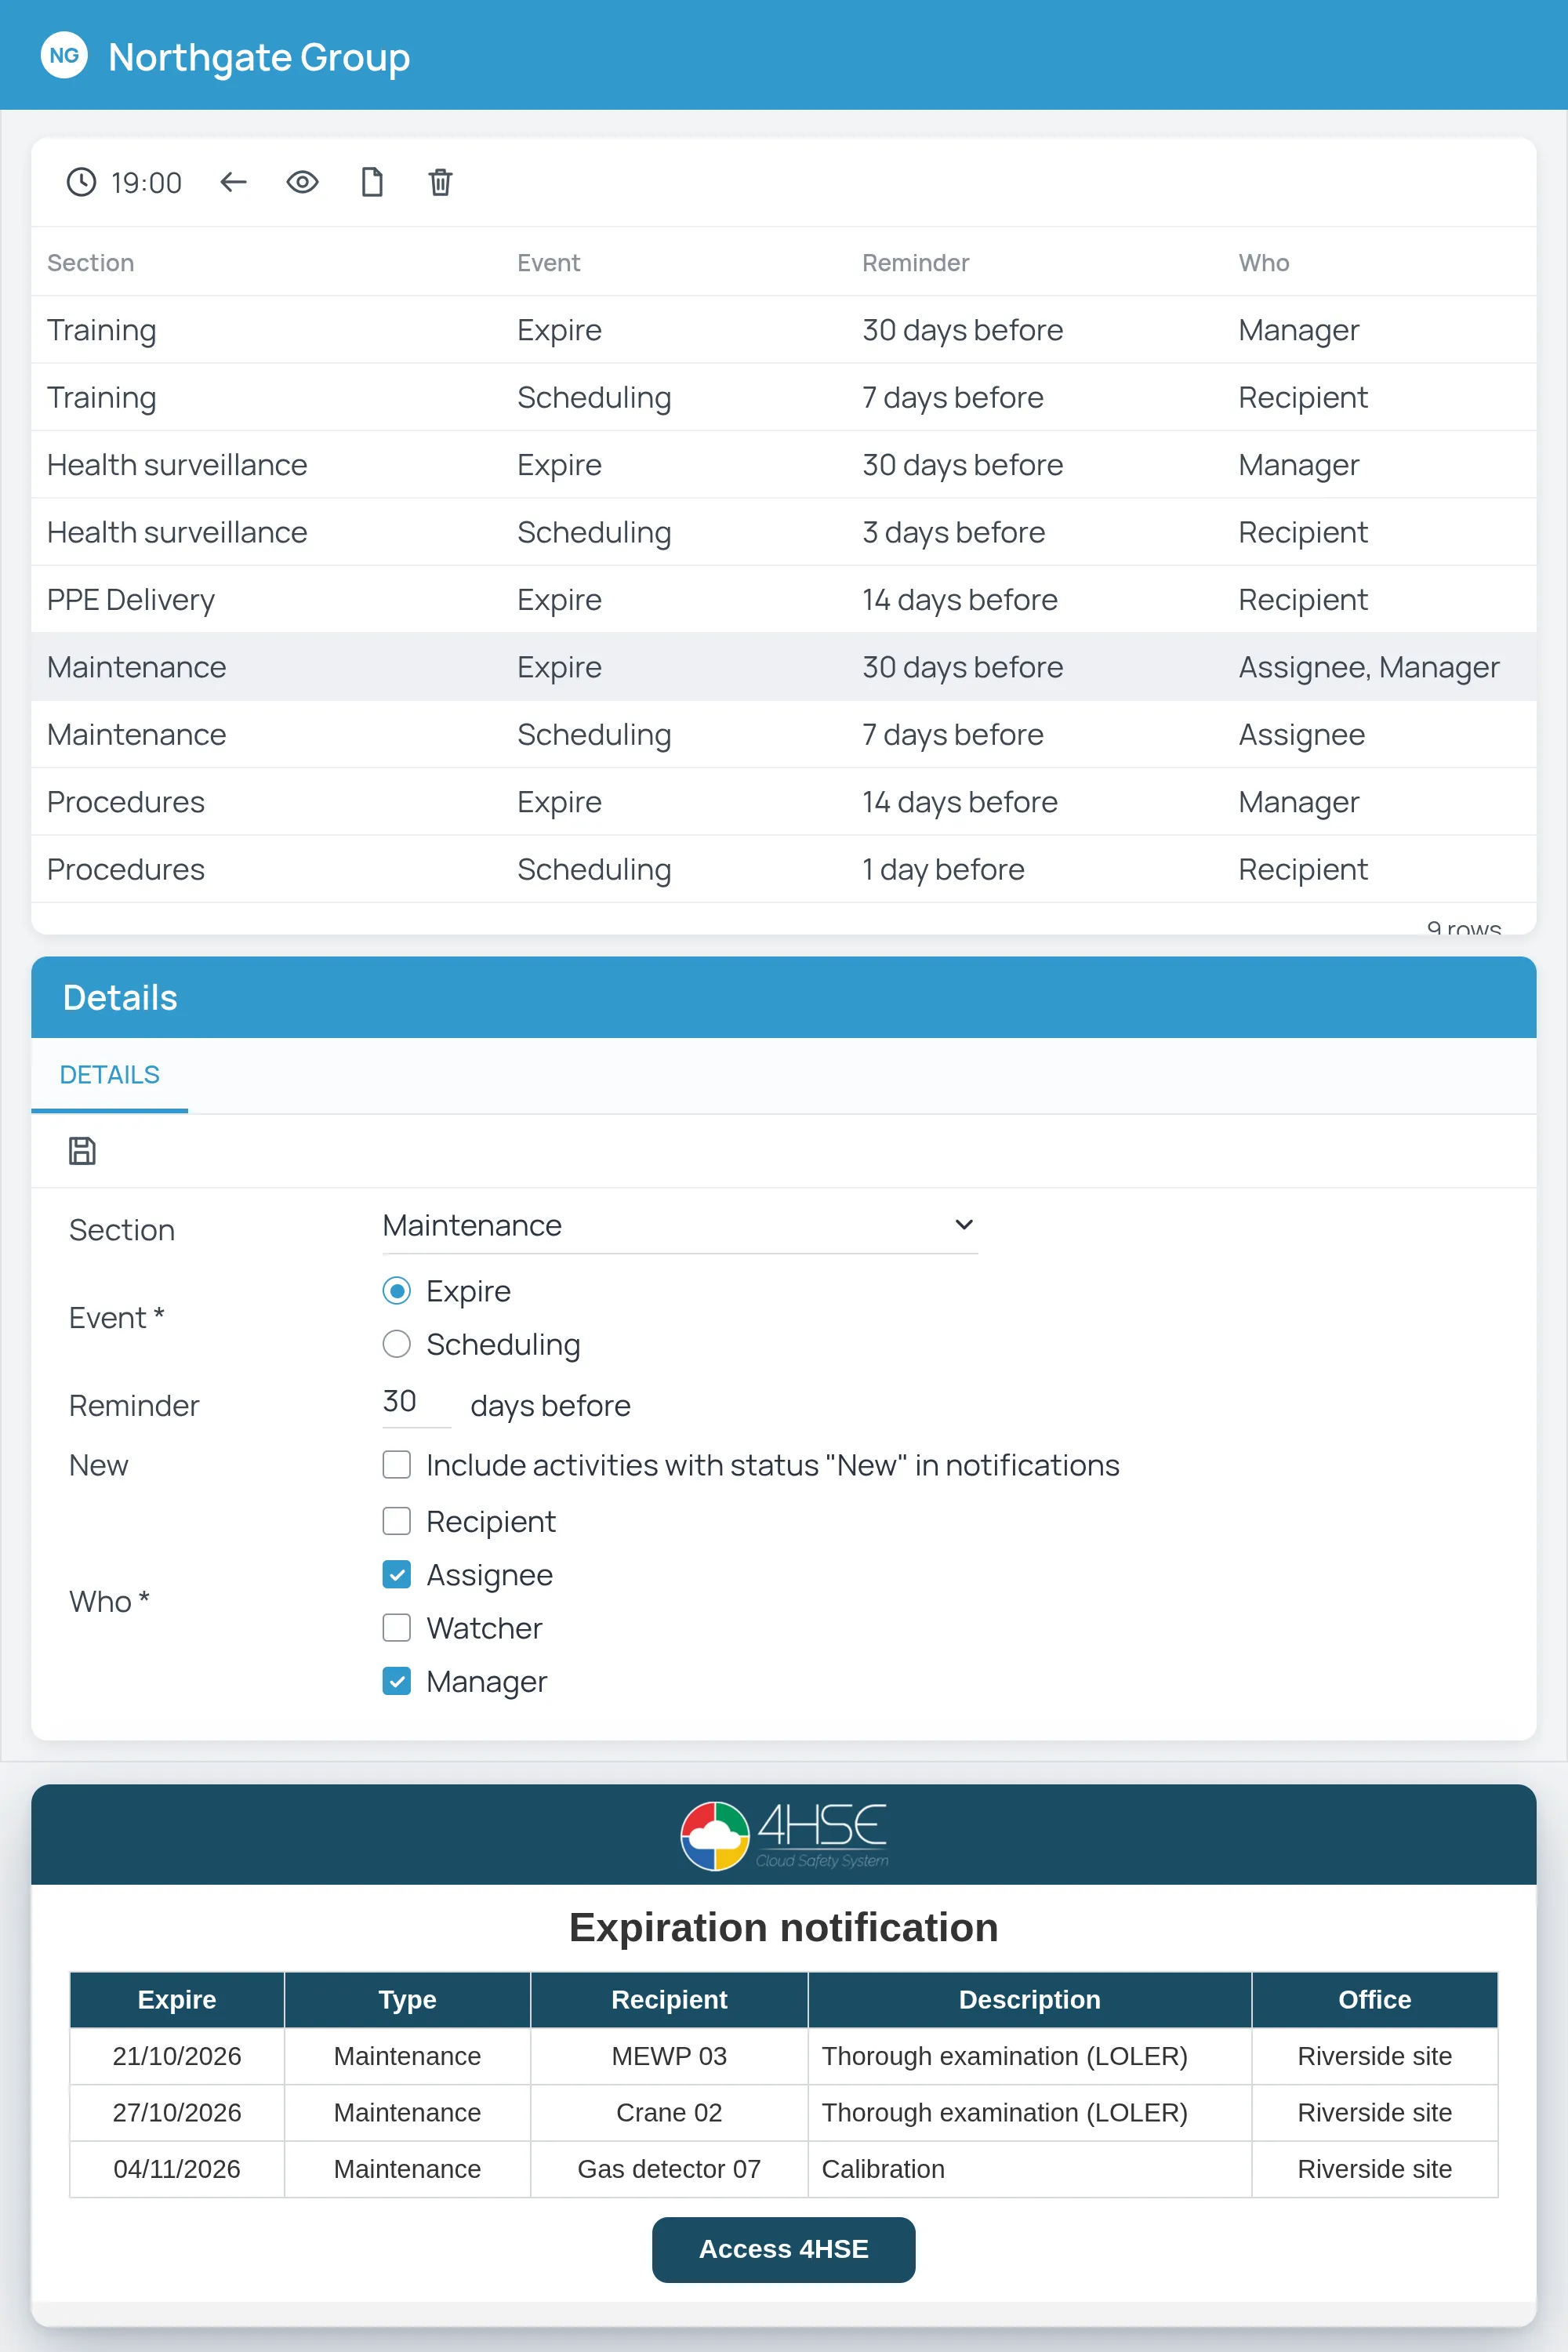Select Maintenance Scheduling row's Assignee cell
This screenshot has height=2352, width=1568.
1301,735
